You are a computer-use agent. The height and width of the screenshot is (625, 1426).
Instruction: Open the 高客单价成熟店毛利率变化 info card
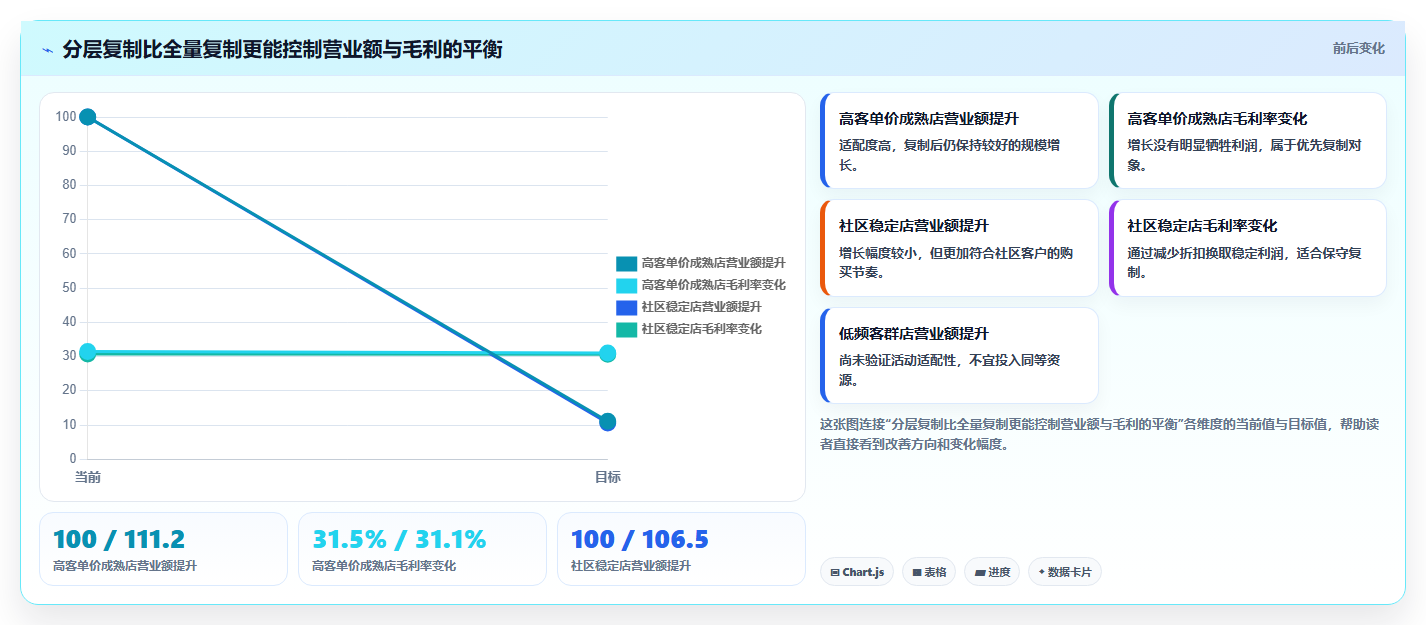click(x=1248, y=140)
